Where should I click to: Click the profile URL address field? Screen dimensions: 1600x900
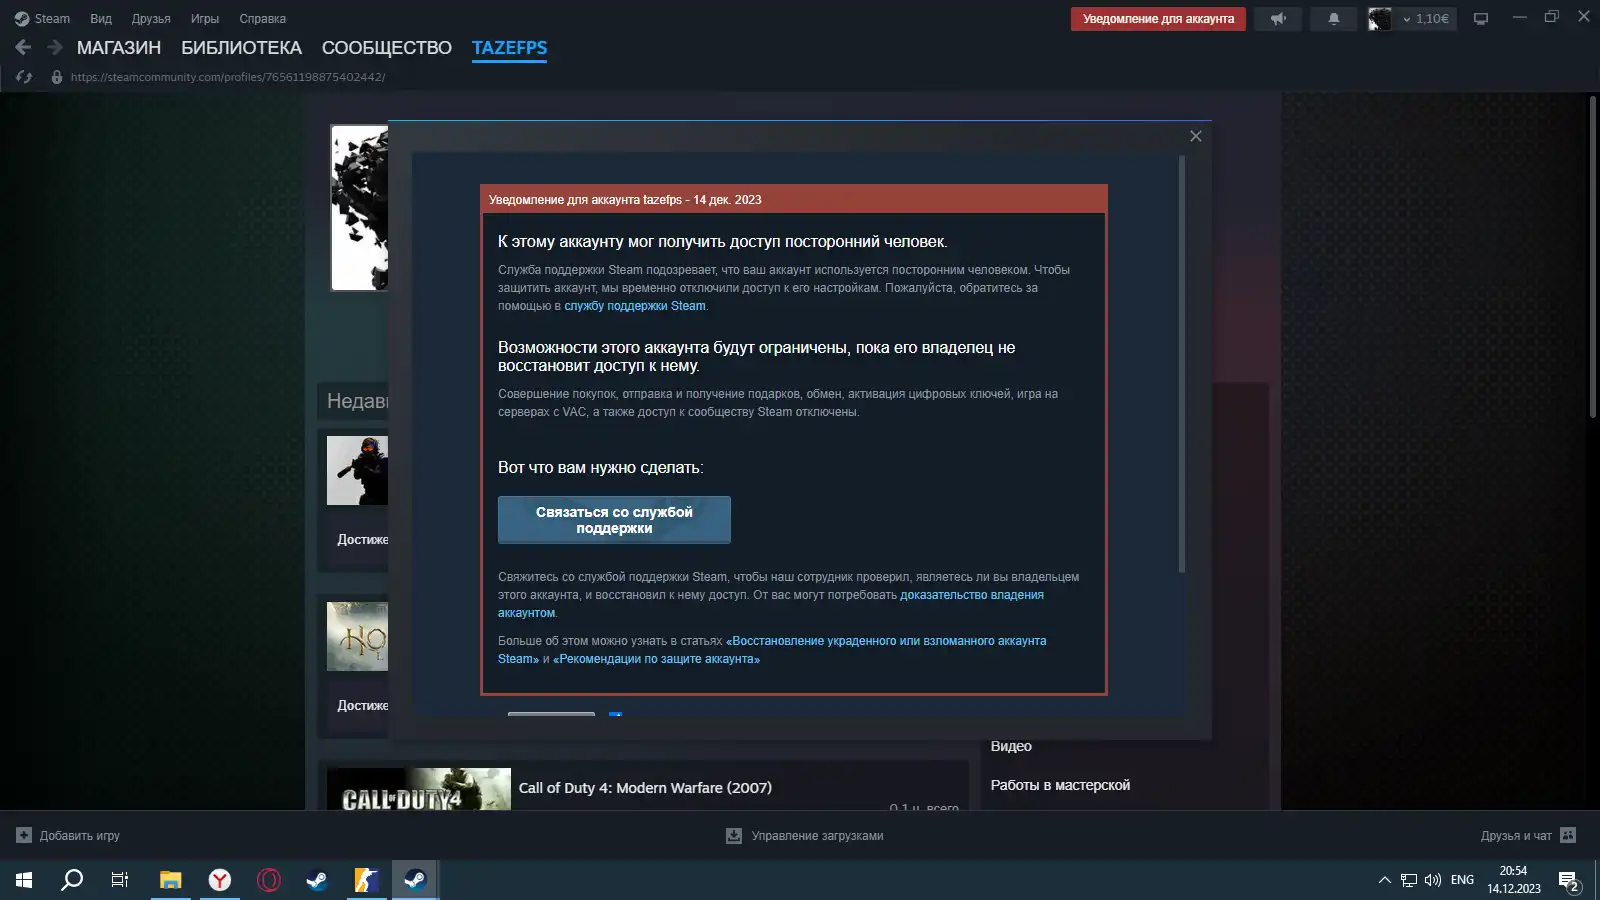228,77
